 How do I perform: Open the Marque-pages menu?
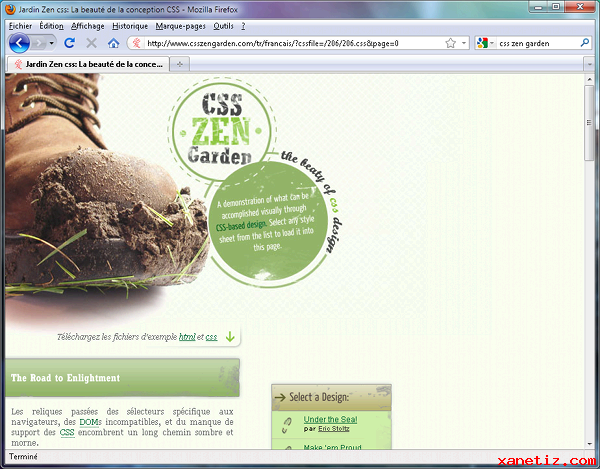[181, 26]
